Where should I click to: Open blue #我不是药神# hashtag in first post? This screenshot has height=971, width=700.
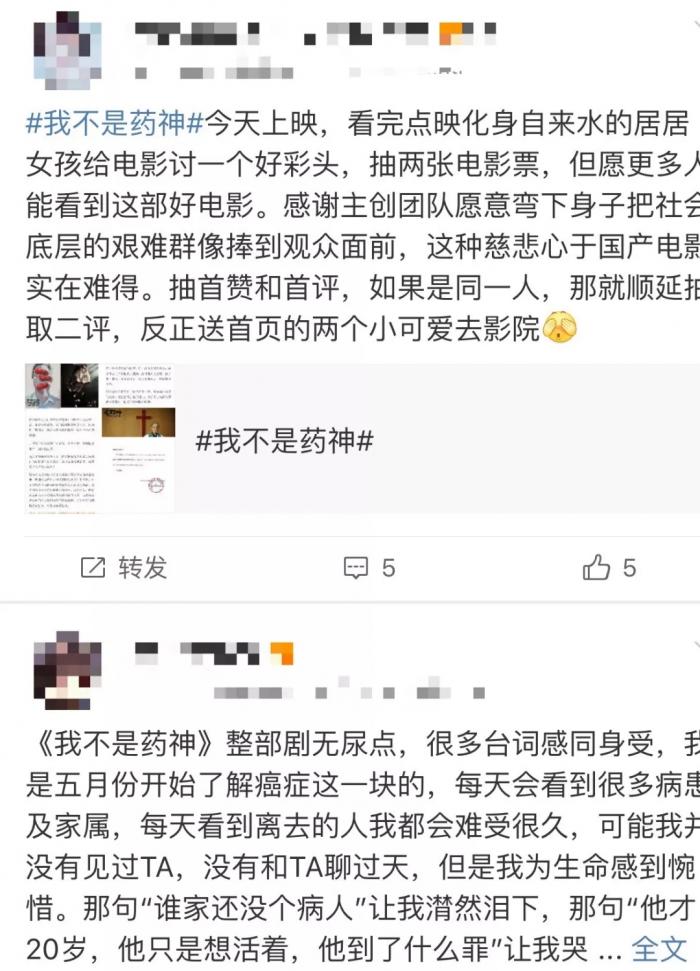pyautogui.click(x=115, y=123)
